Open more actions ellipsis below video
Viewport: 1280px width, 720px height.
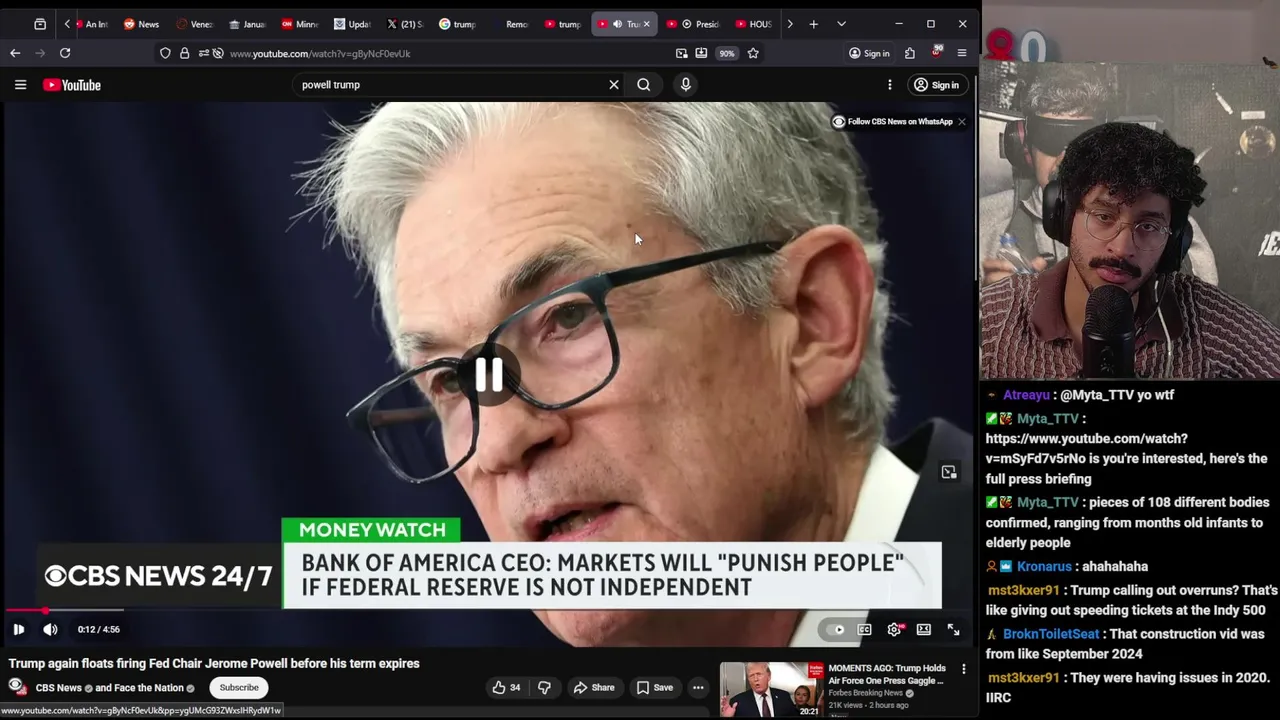[x=698, y=688]
